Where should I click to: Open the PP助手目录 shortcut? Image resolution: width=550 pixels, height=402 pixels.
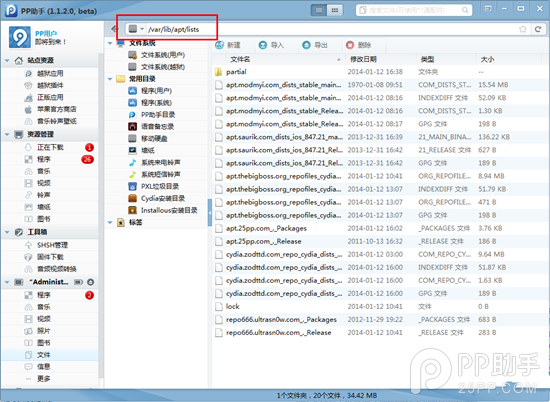tap(157, 115)
